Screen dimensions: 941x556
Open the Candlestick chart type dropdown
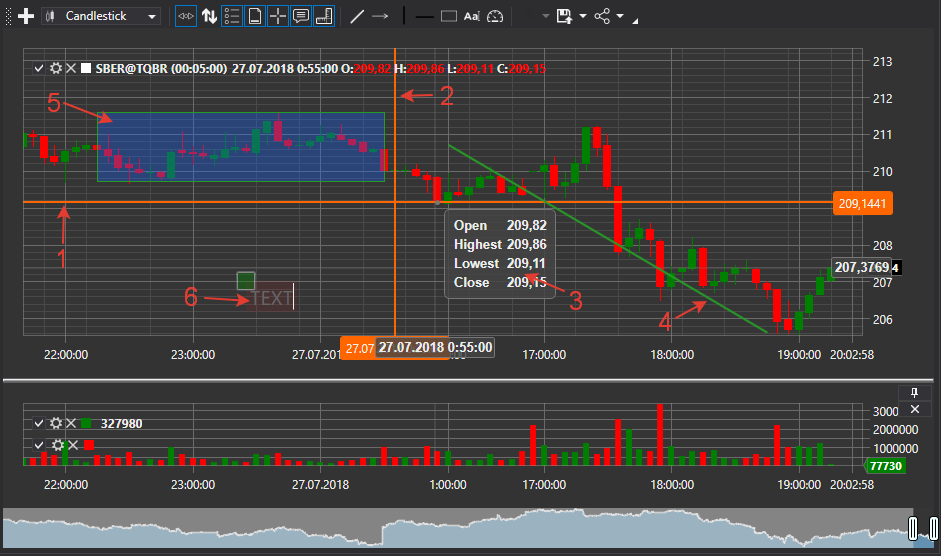click(x=102, y=16)
